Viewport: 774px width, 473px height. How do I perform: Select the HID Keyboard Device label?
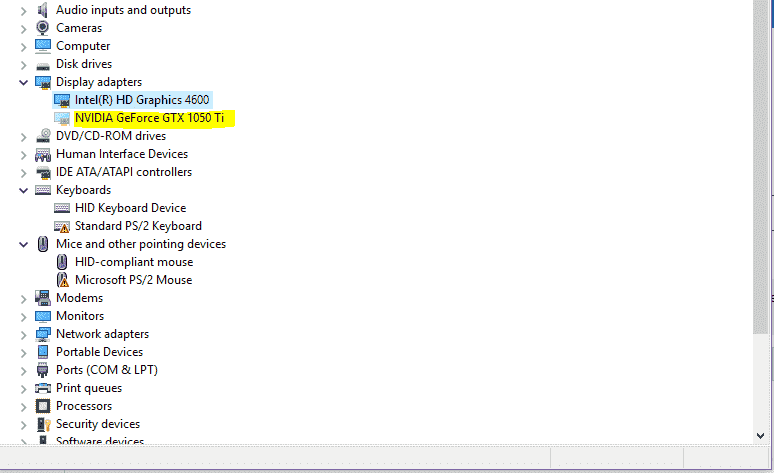130,208
